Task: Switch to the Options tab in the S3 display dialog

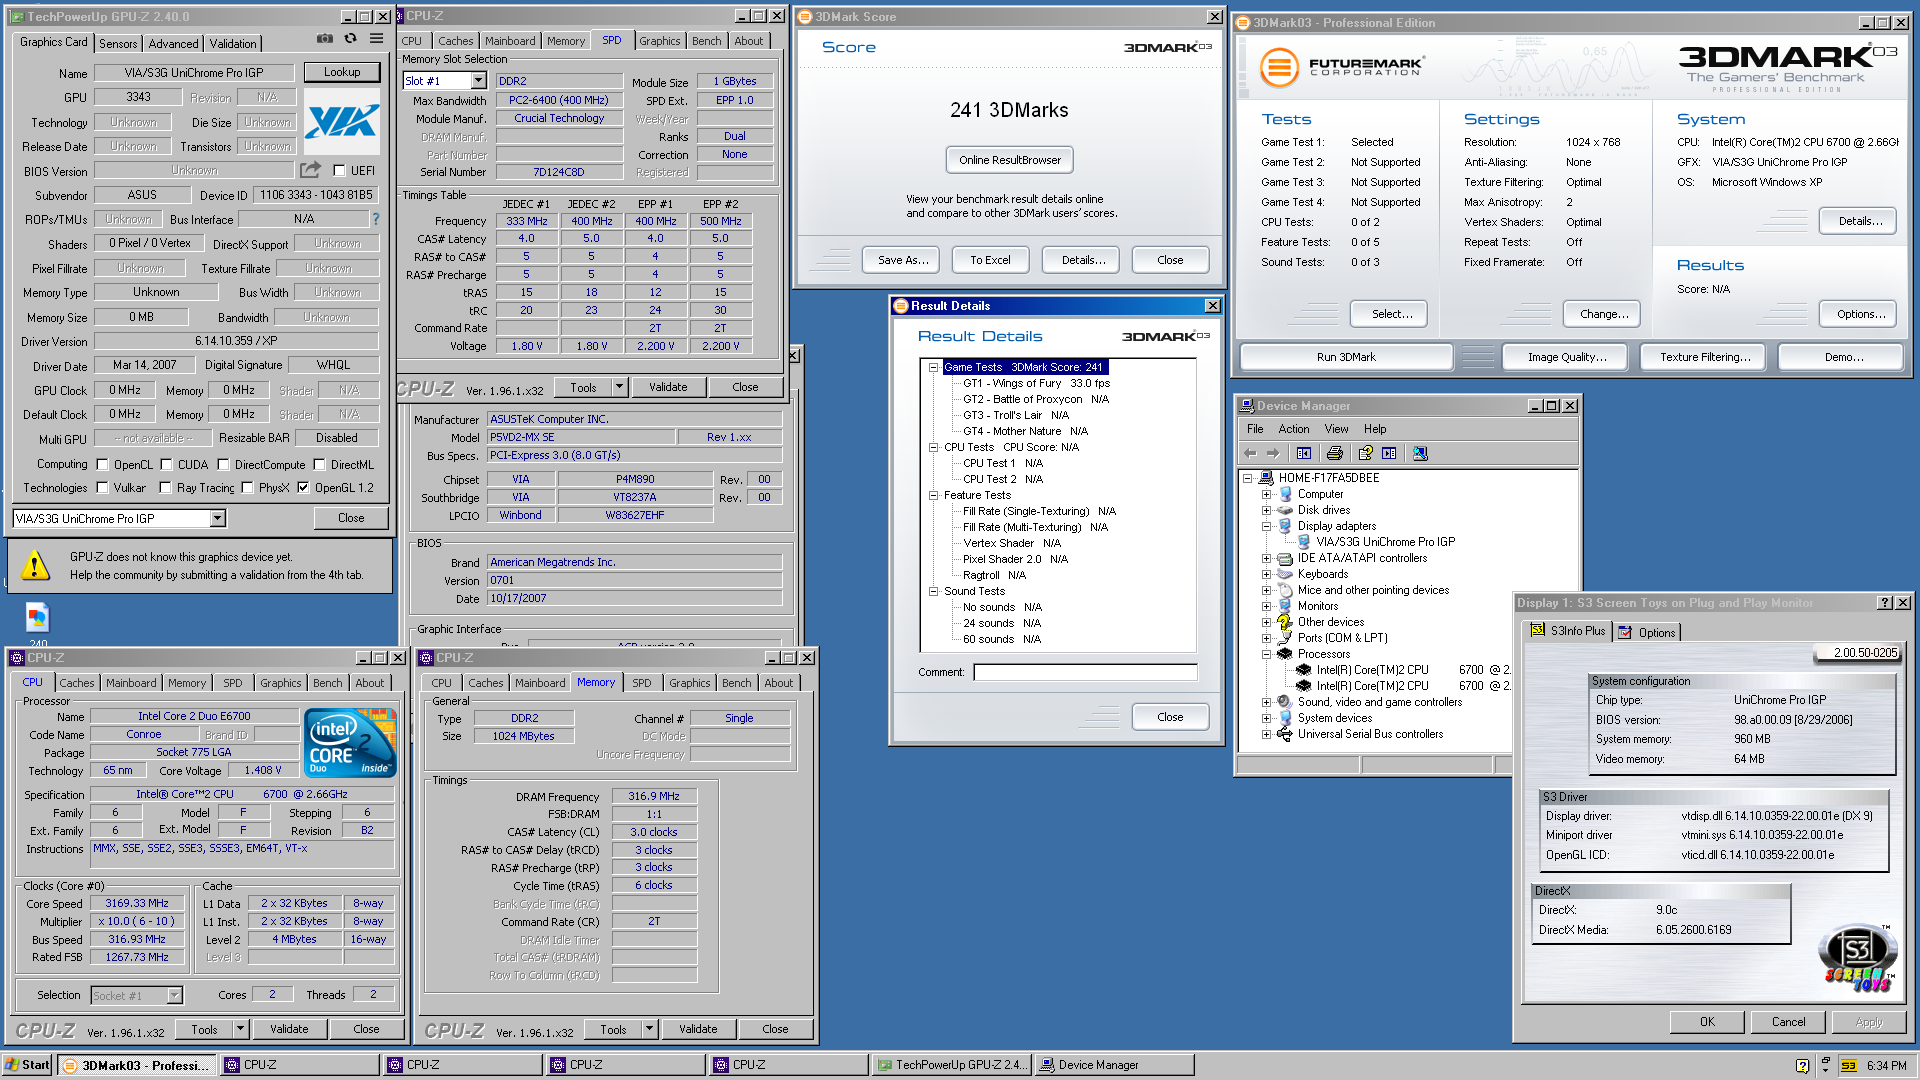Action: tap(1647, 632)
